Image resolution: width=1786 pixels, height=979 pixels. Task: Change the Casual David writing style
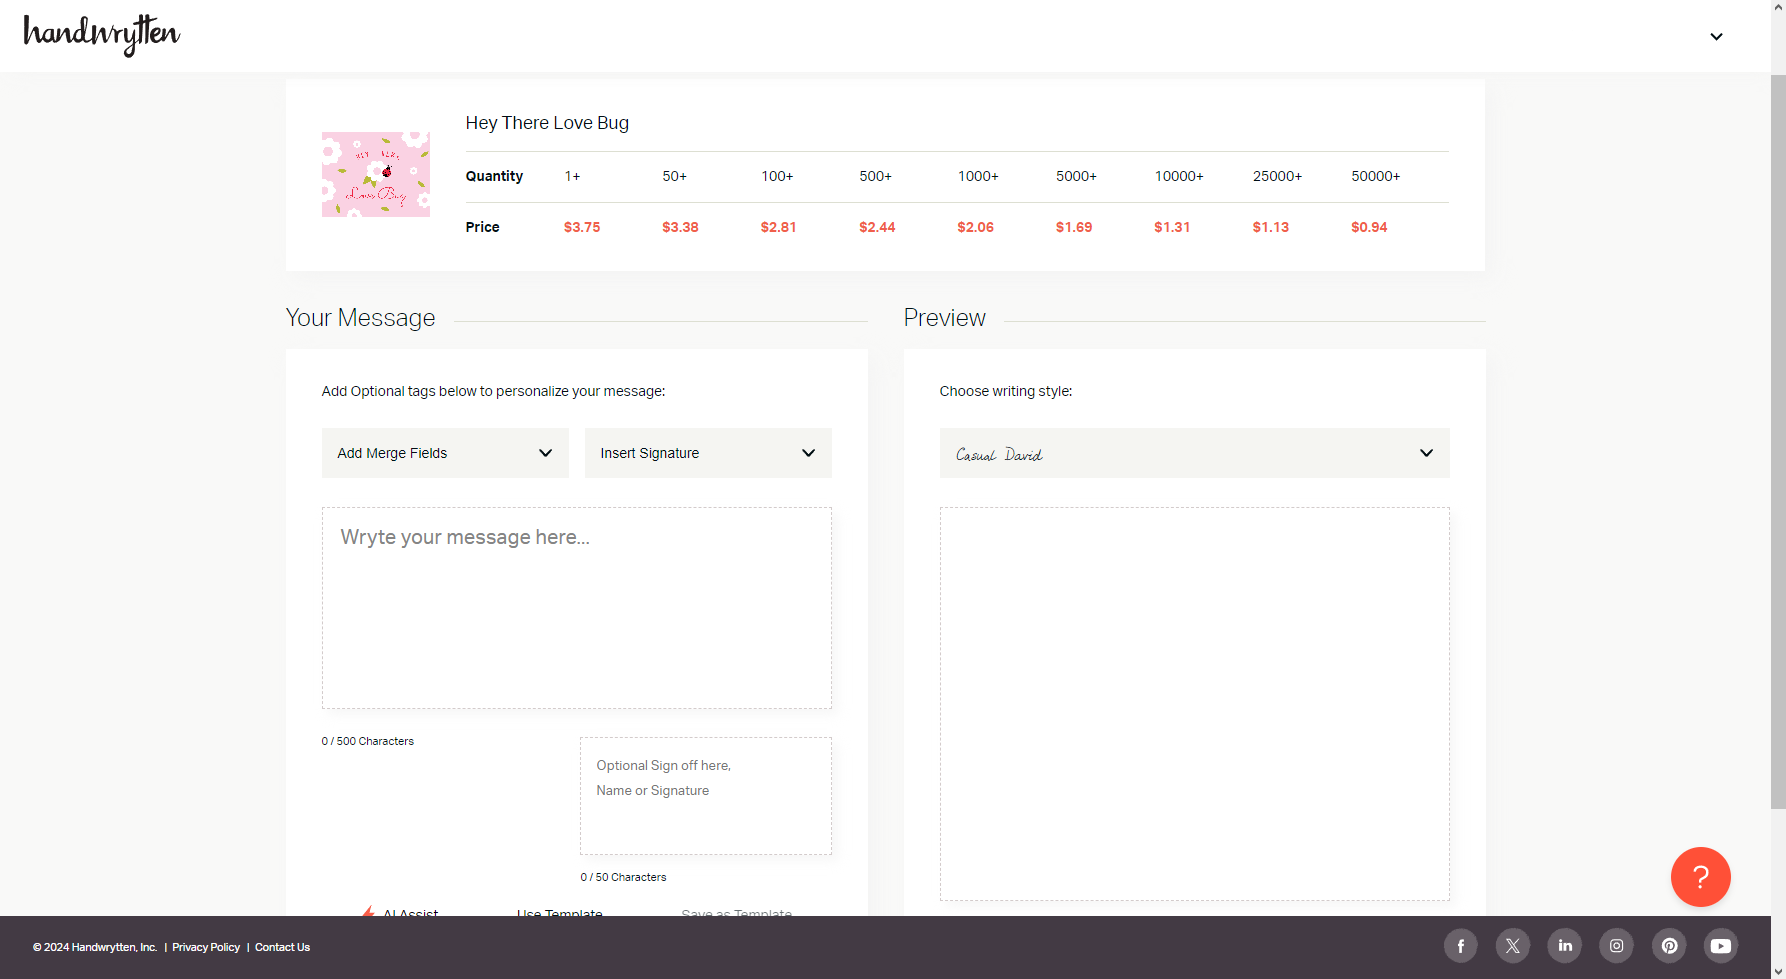[1193, 453]
